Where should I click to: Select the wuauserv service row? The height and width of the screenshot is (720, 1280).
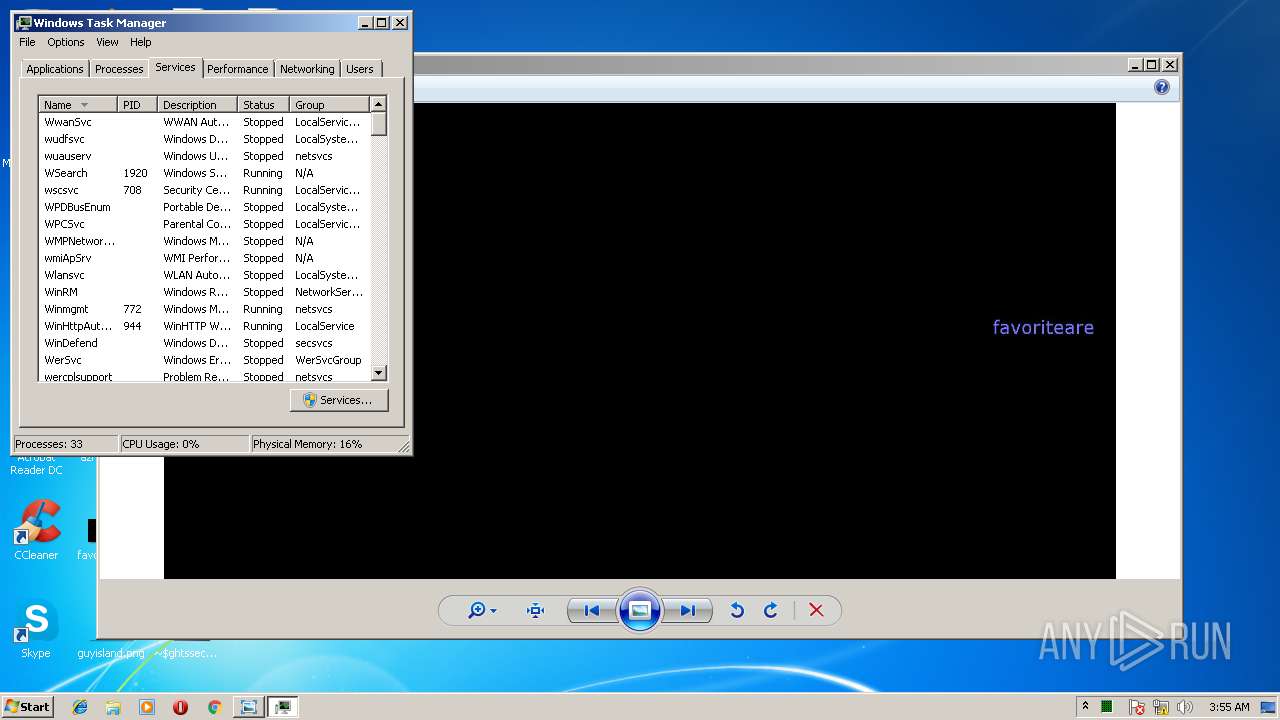(204, 156)
